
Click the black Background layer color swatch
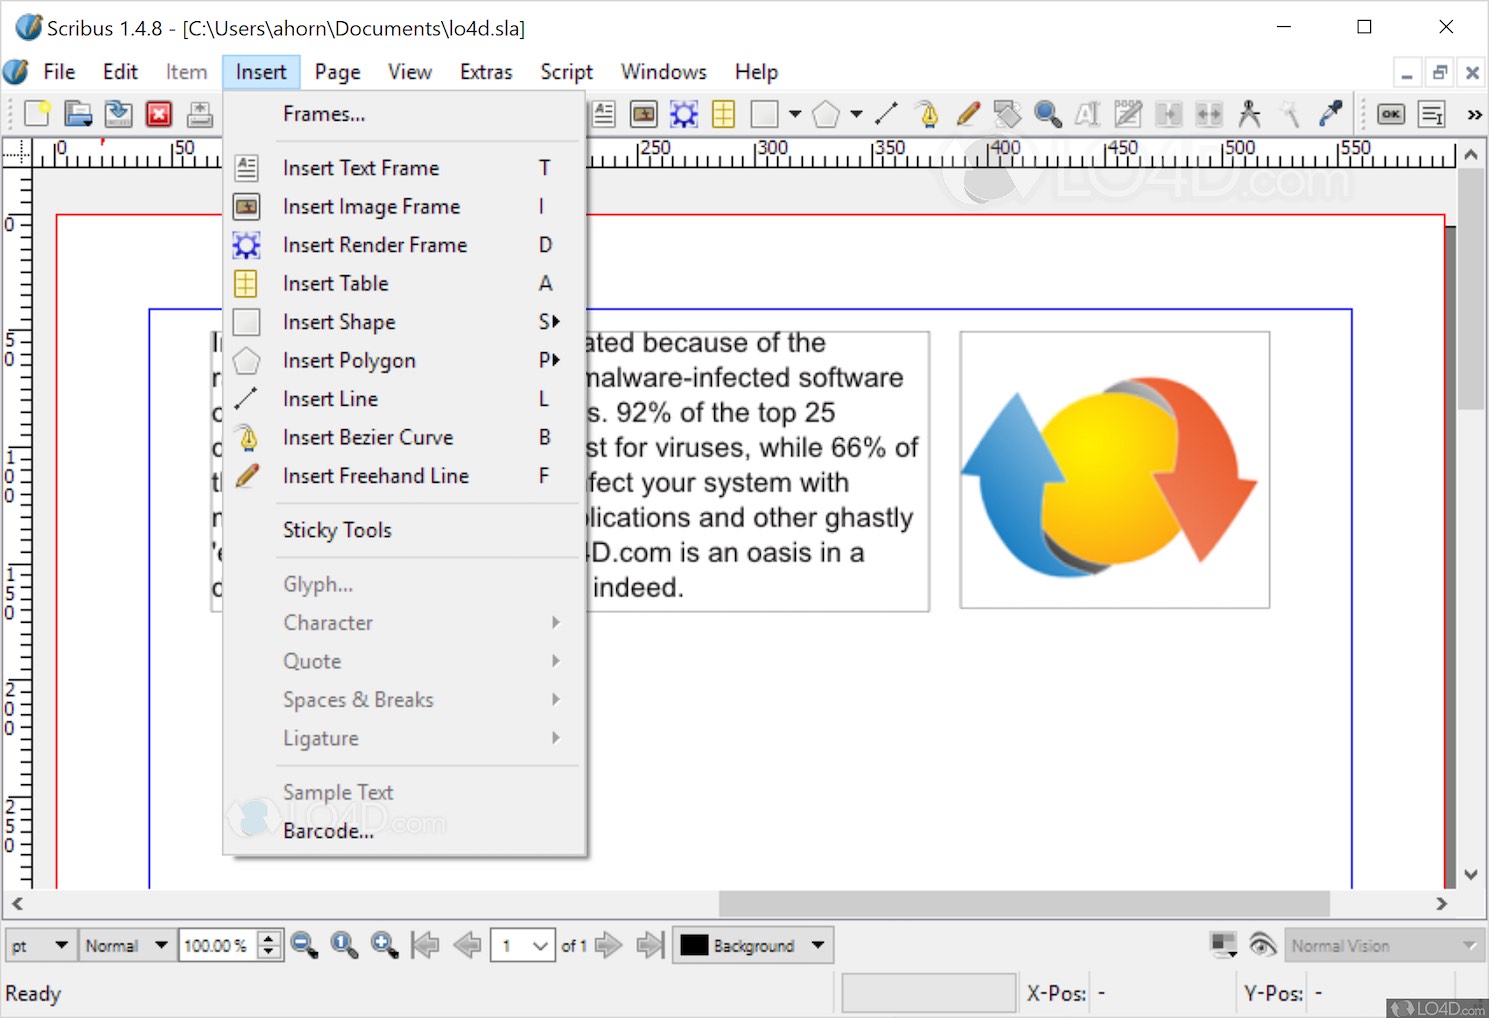click(x=694, y=945)
